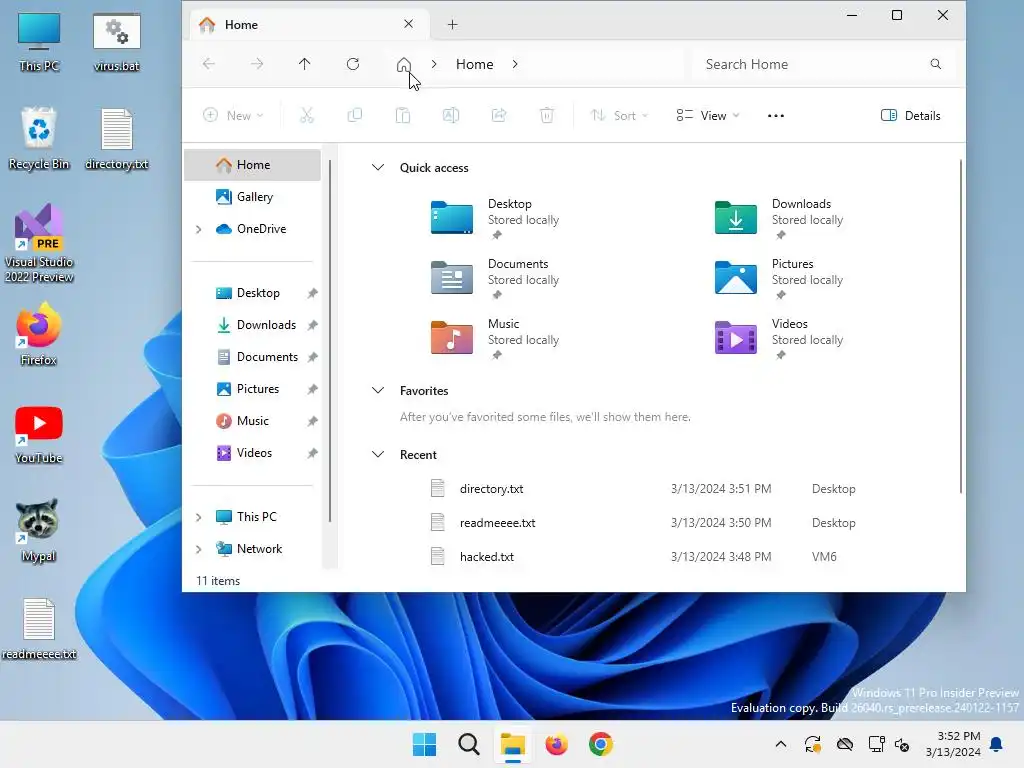The height and width of the screenshot is (768, 1024).
Task: Click the Rename toolbar icon
Action: 451,116
